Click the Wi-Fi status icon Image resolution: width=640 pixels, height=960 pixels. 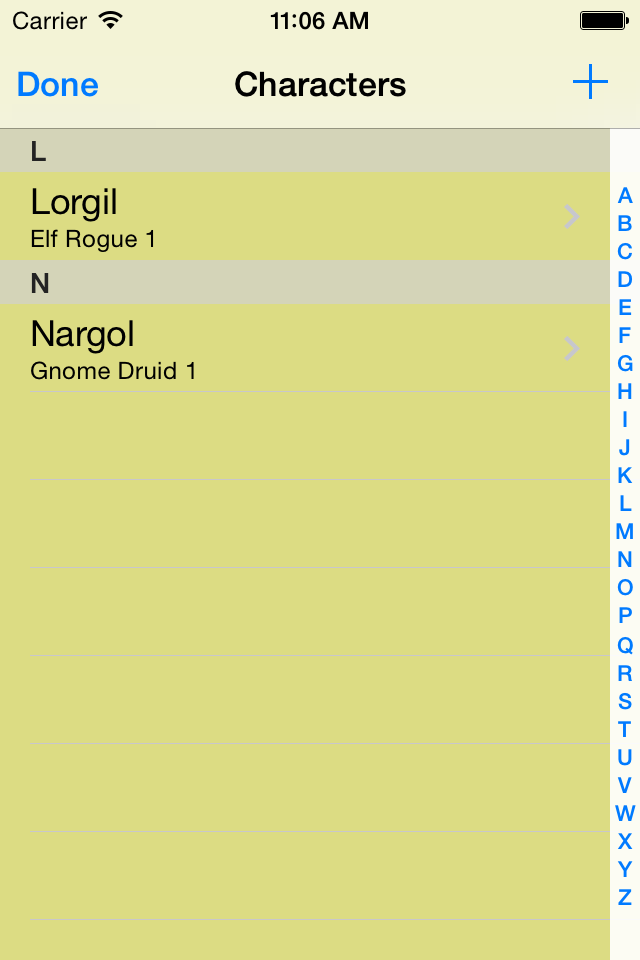click(x=111, y=20)
